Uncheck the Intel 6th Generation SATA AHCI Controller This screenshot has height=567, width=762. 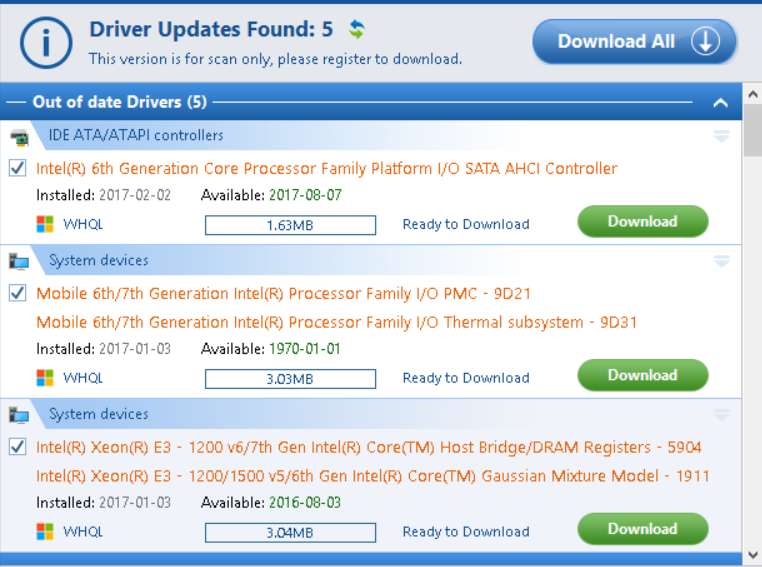tap(17, 168)
